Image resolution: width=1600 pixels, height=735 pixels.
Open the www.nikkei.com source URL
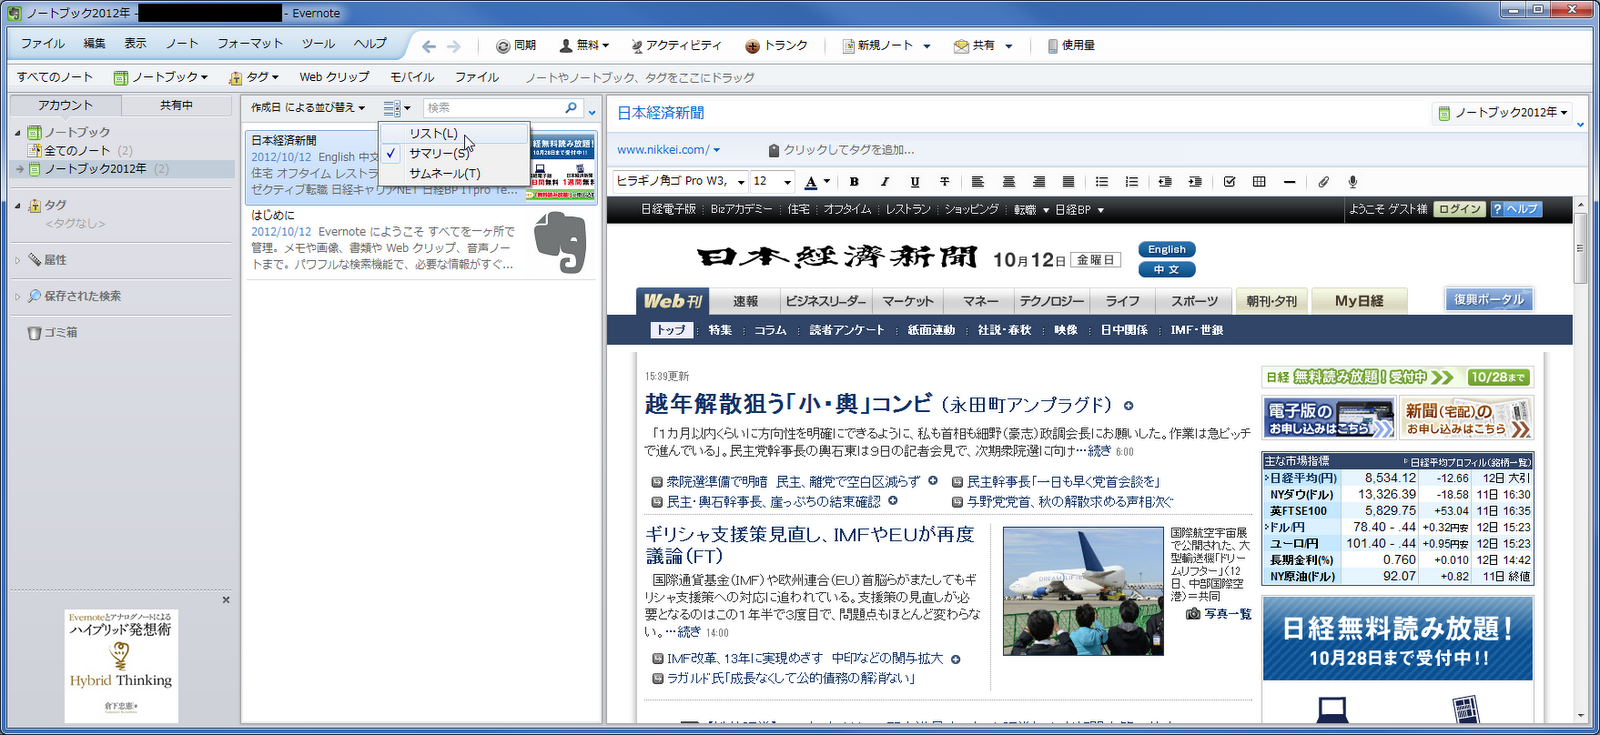663,150
